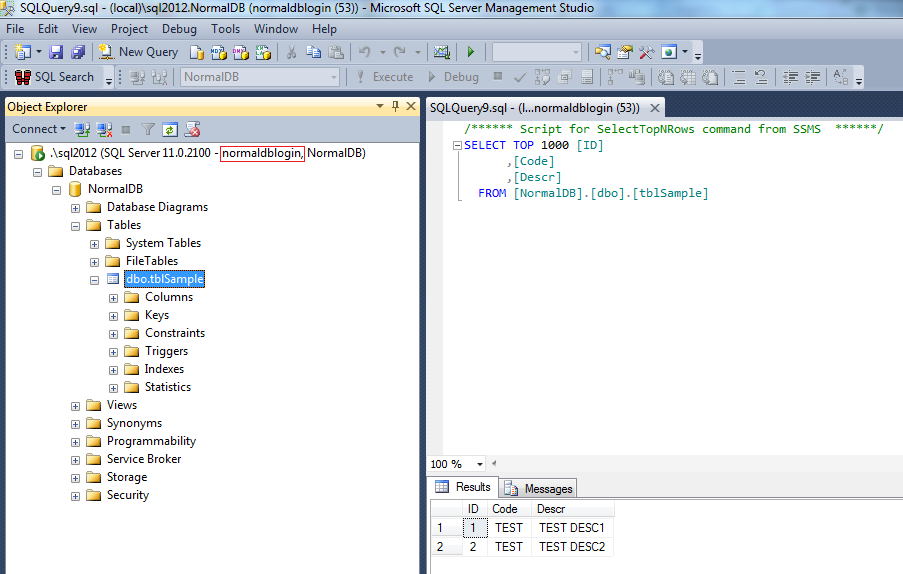Image resolution: width=903 pixels, height=574 pixels.
Task: Expand System Tables folder
Action: (x=94, y=244)
